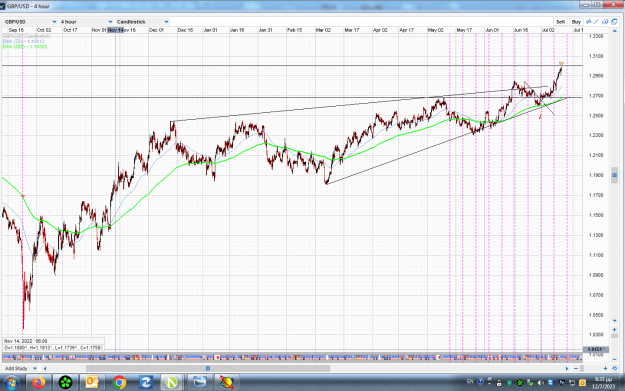
Task: Open Outlook from the taskbar
Action: pyautogui.click(x=92, y=383)
